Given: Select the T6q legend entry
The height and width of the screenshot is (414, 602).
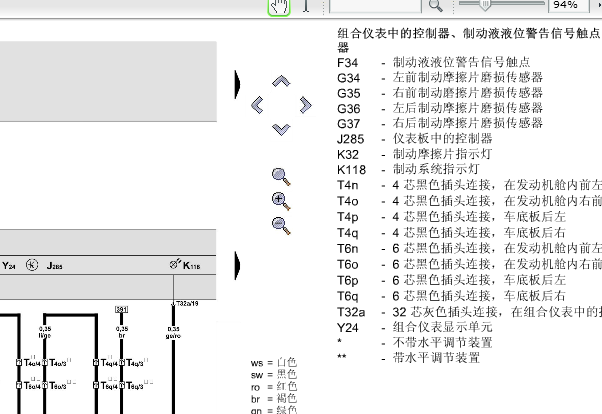Looking at the screenshot, I should [452, 296].
